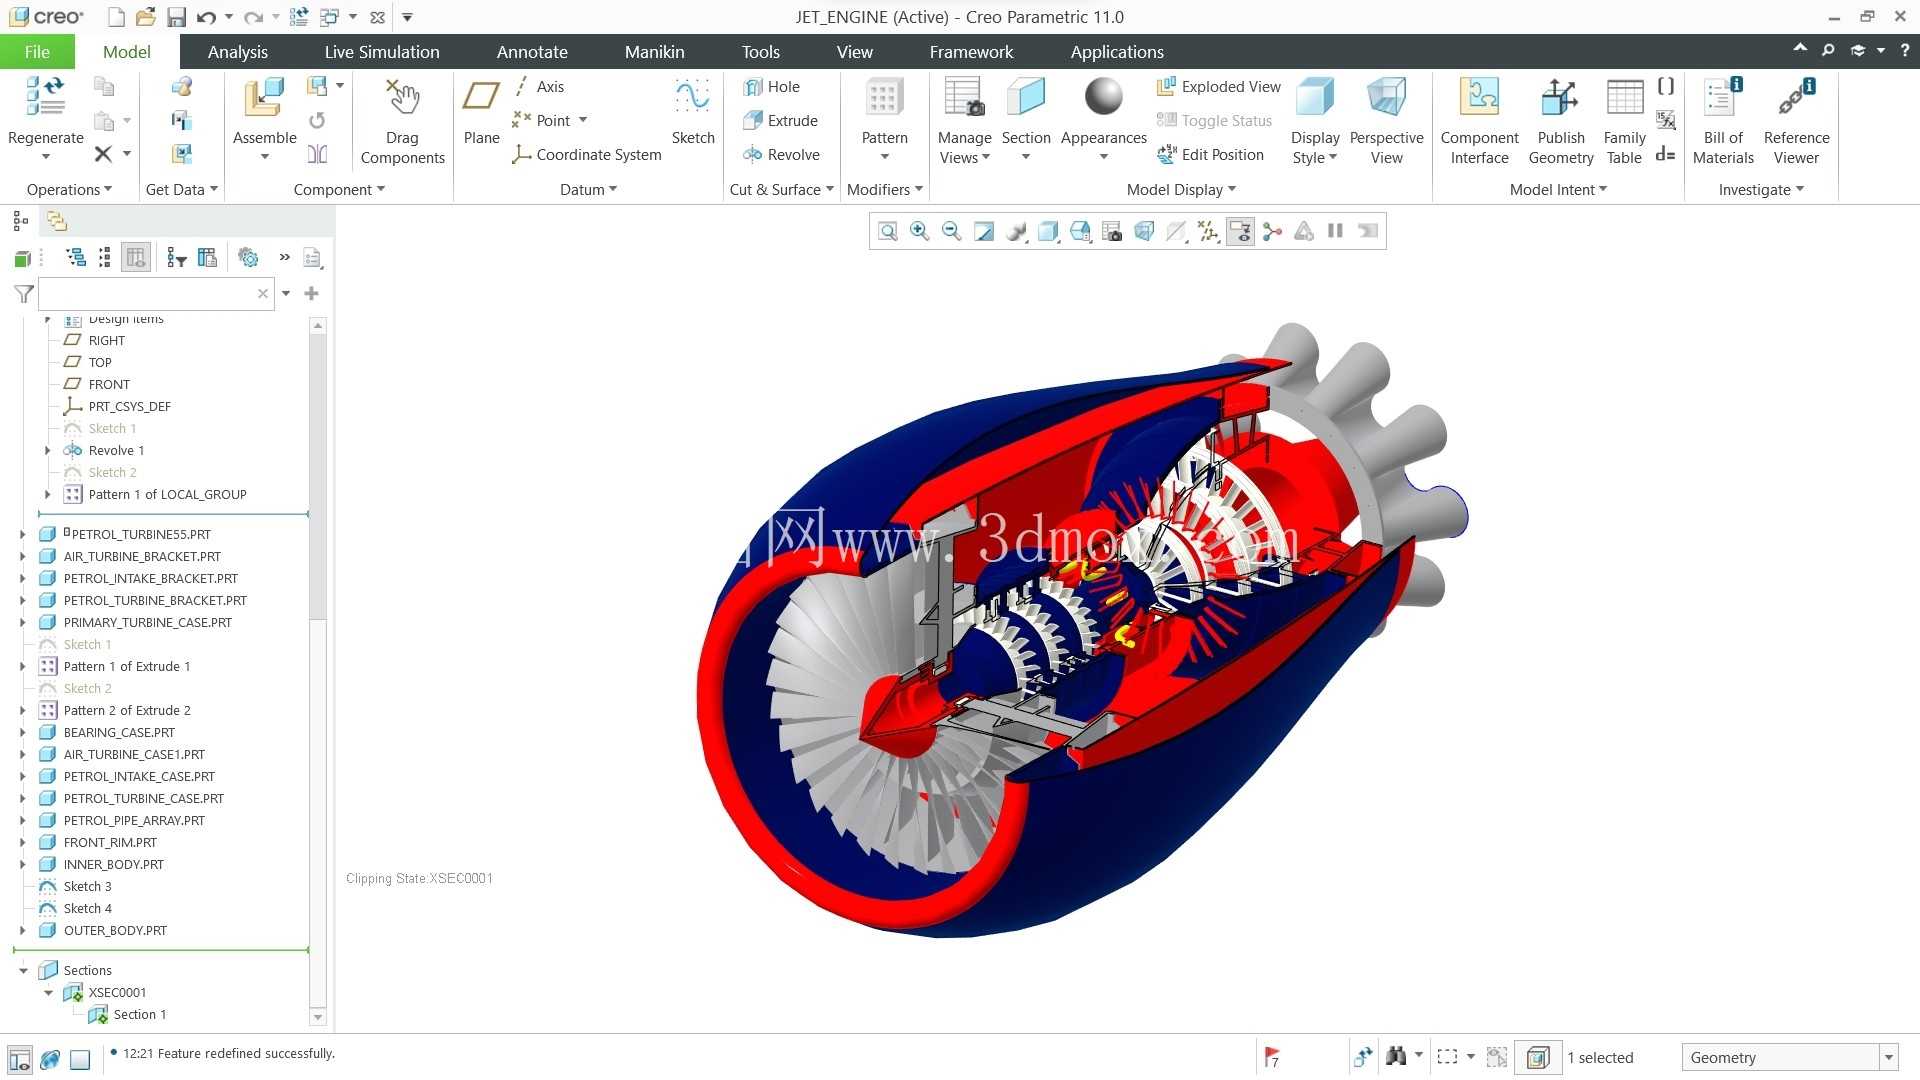Open Saved Orientations in graphics toolbar
This screenshot has height=1080, width=1920.
(1079, 232)
